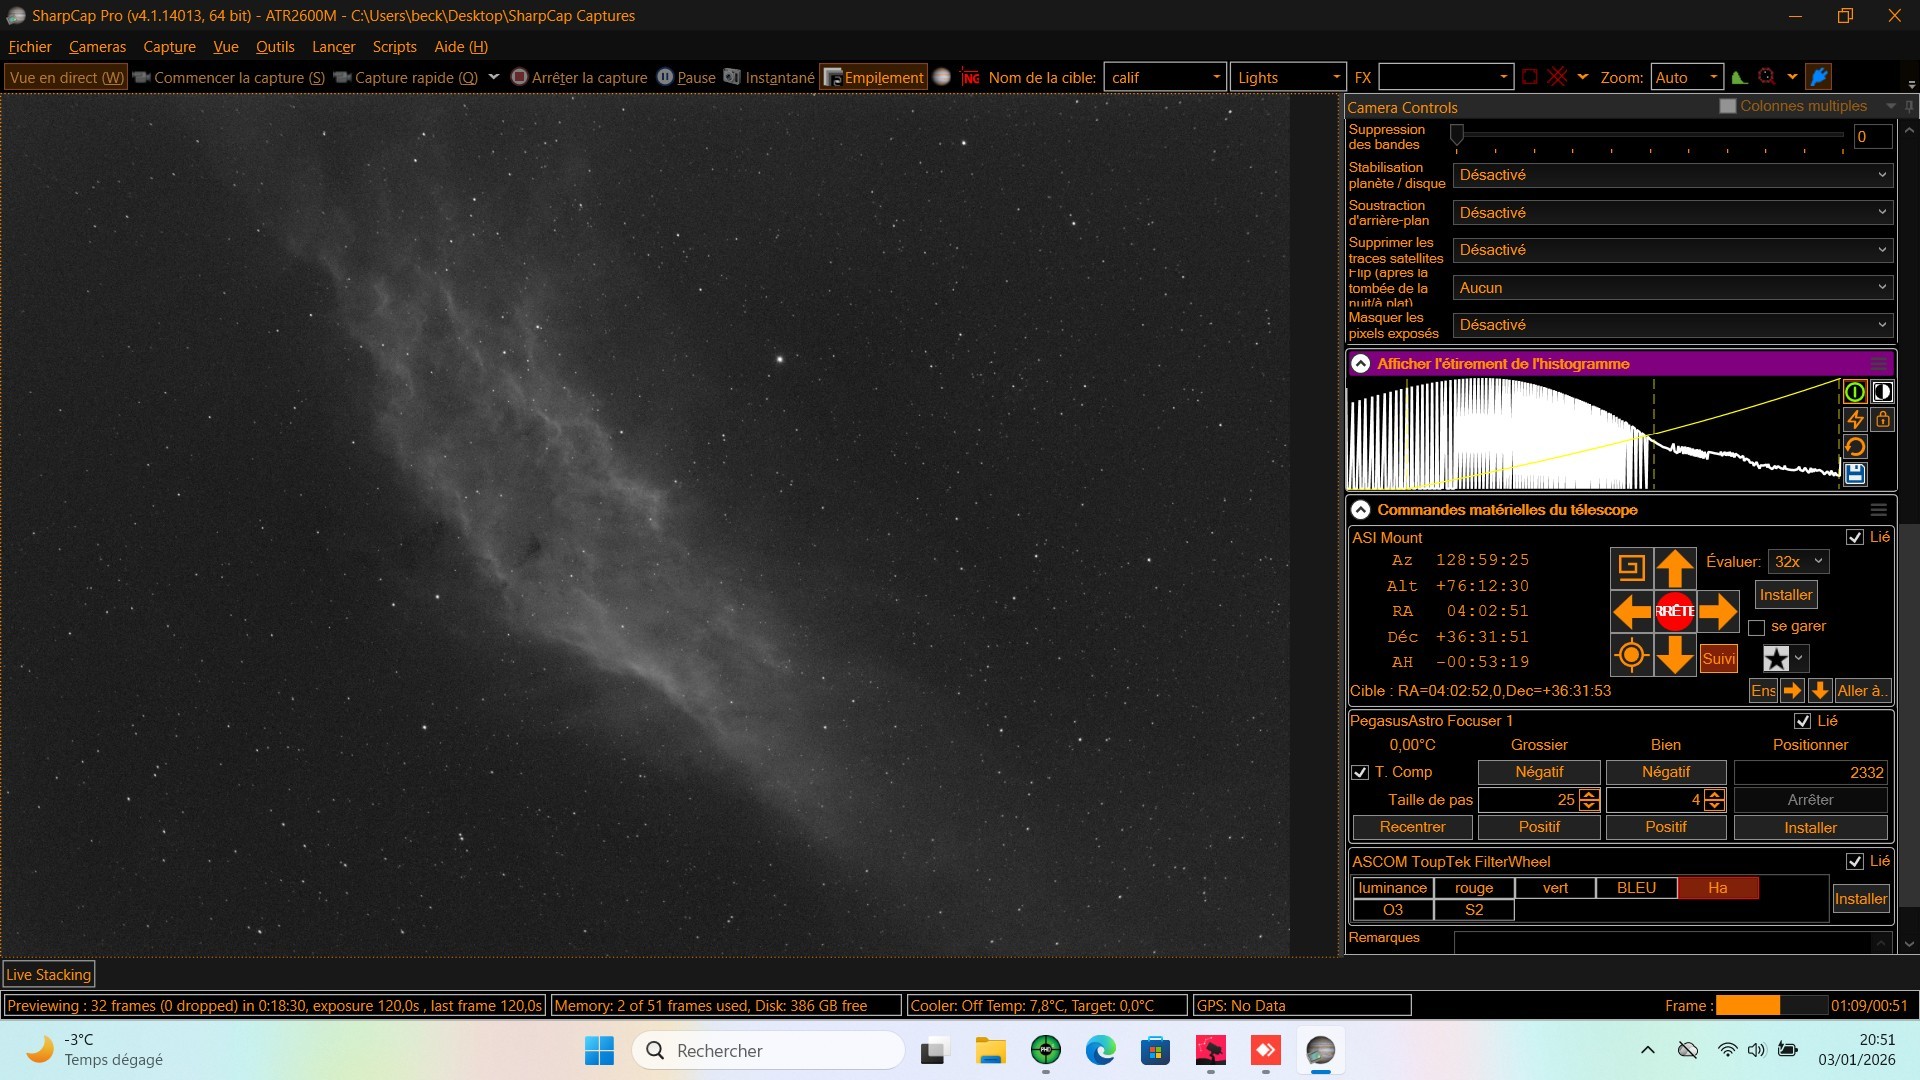Open the Stabilisation planète / disque dropdown
The image size is (1920, 1080).
(x=1673, y=175)
